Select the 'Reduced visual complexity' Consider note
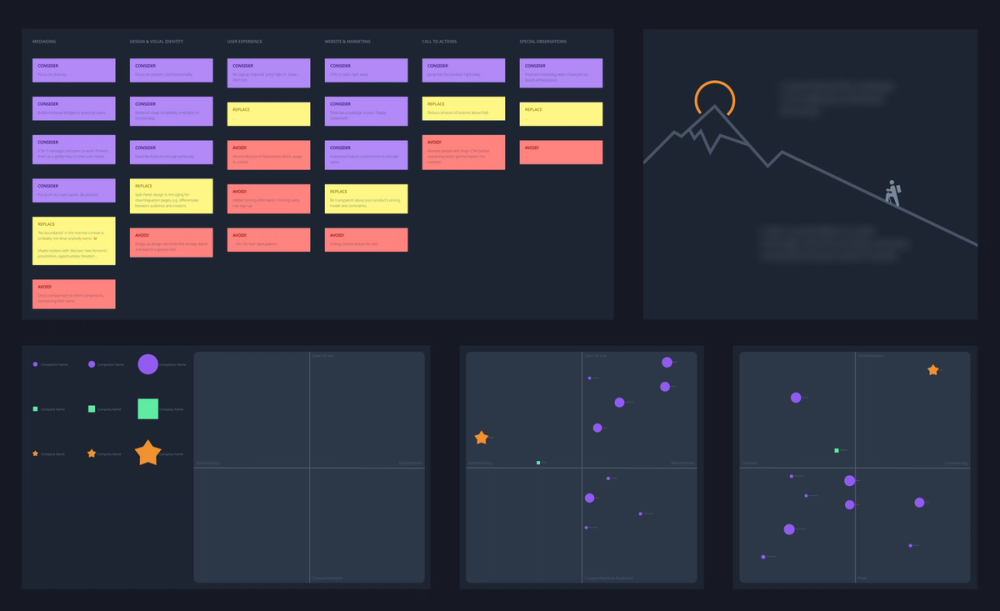The height and width of the screenshot is (611, 1000). (171, 111)
